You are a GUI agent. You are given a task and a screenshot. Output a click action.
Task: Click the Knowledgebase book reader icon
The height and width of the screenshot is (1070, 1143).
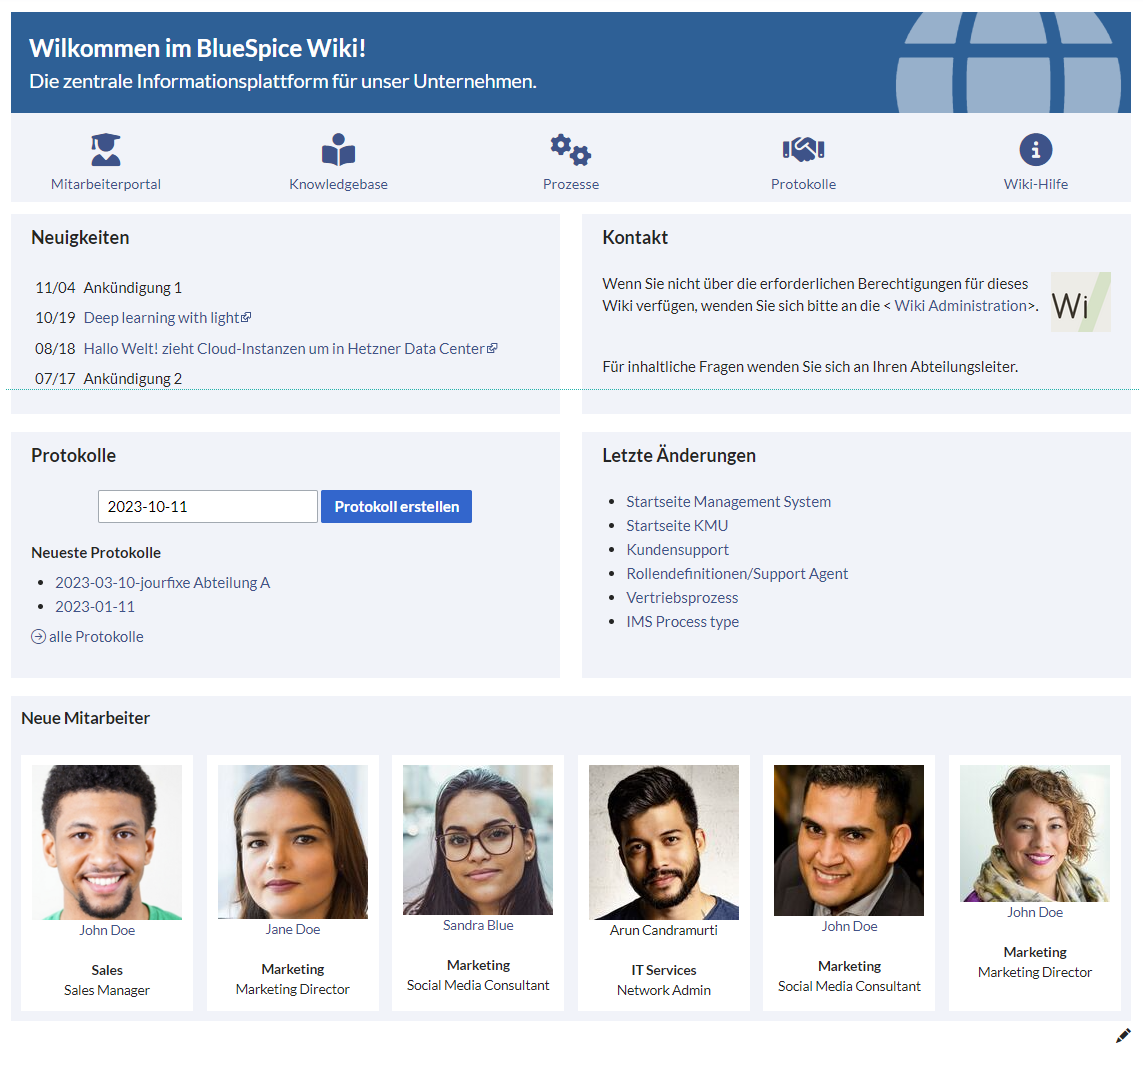pos(338,149)
